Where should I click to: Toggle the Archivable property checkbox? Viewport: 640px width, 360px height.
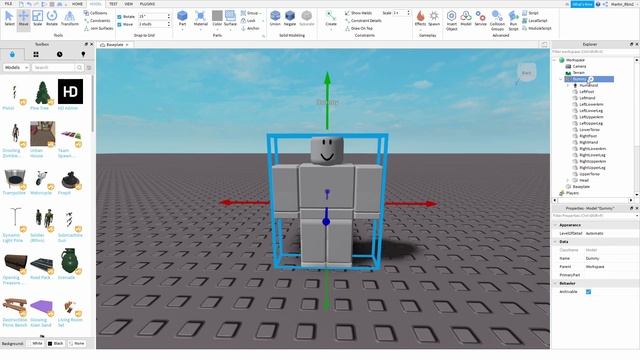click(588, 292)
